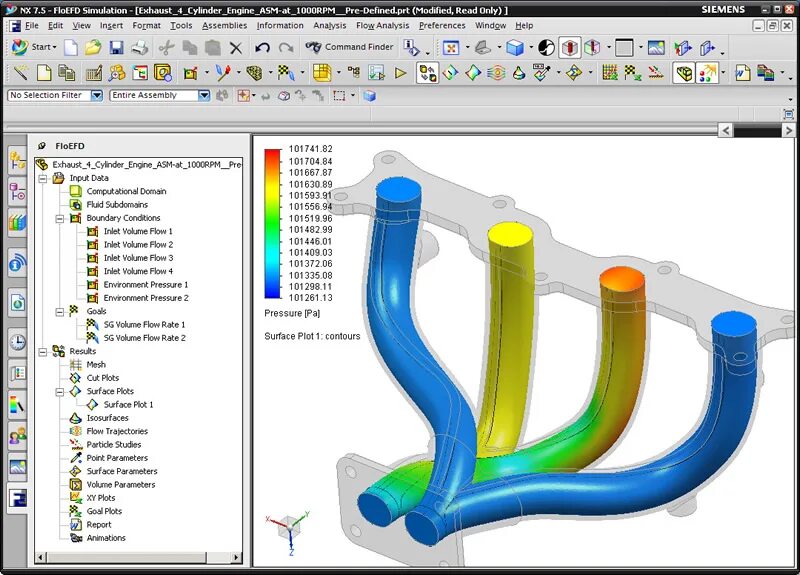Open the Insert menu
800x575 pixels.
(x=111, y=25)
